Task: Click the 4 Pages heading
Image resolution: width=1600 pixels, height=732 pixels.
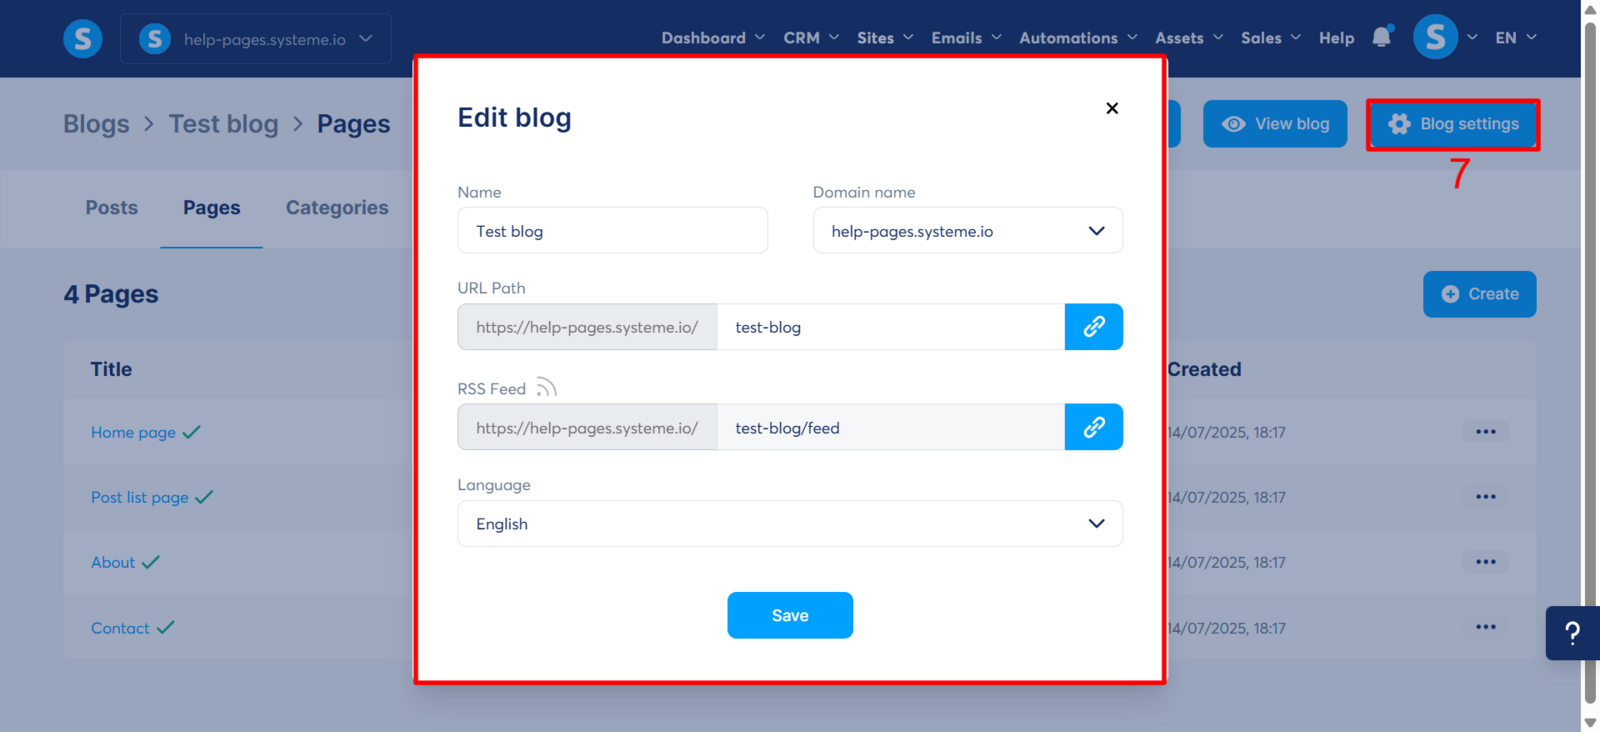Action: tap(111, 294)
